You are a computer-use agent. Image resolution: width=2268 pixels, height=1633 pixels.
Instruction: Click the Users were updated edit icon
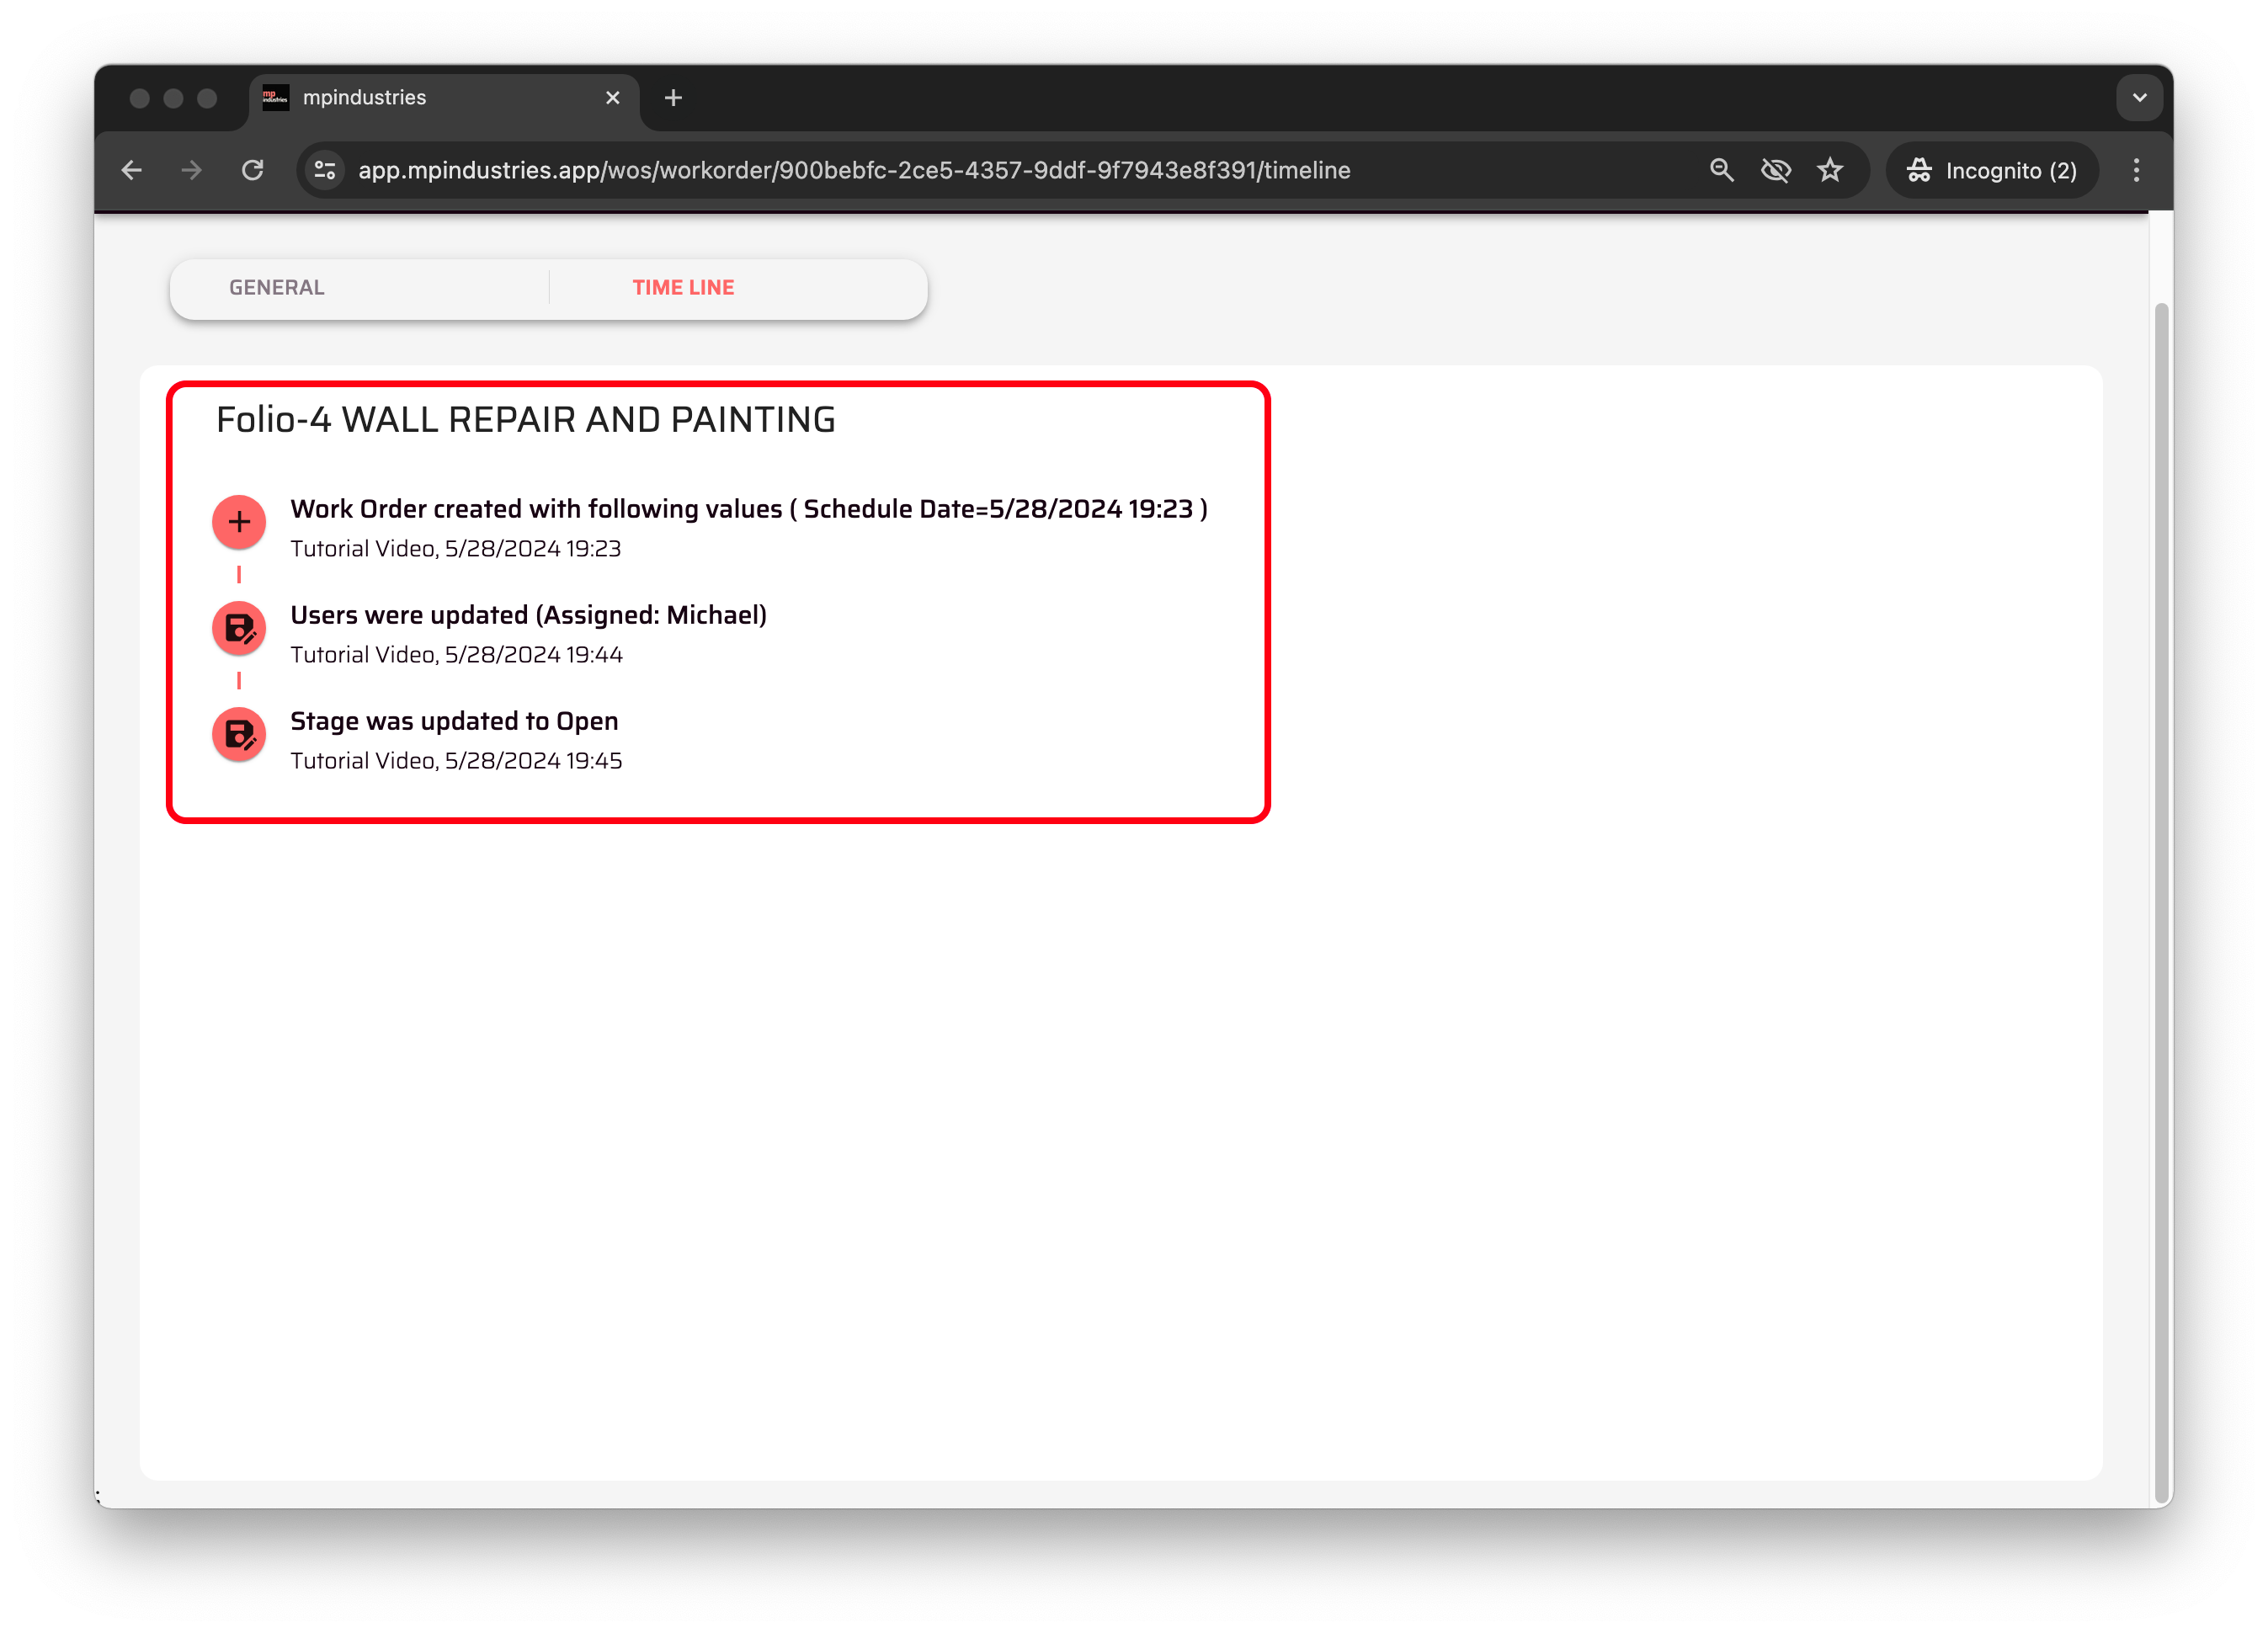coord(238,628)
